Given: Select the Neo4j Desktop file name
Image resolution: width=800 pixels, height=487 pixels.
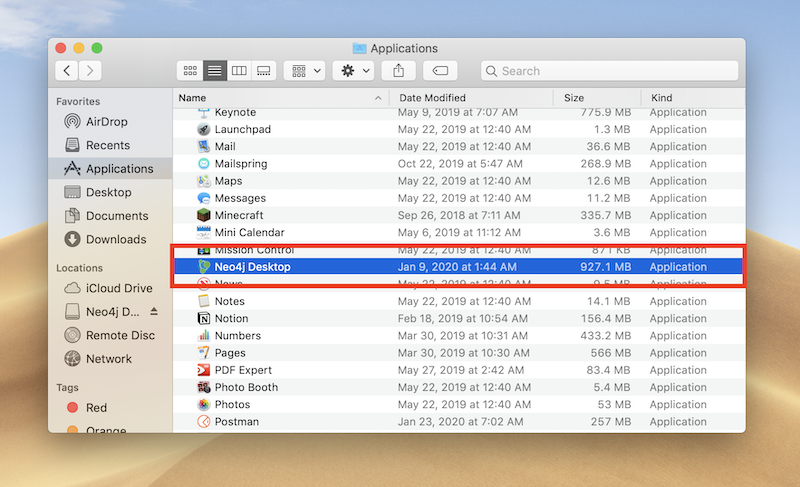Looking at the screenshot, I should tap(253, 267).
